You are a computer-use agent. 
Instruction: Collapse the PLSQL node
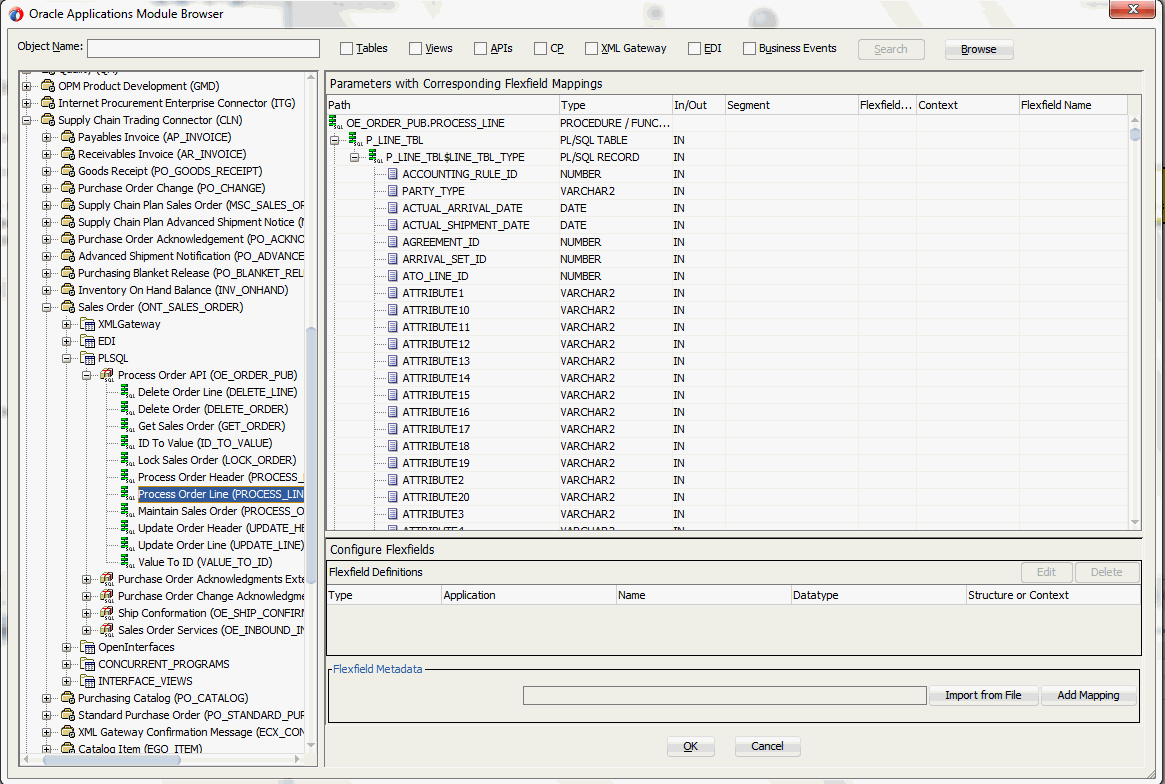click(x=67, y=358)
